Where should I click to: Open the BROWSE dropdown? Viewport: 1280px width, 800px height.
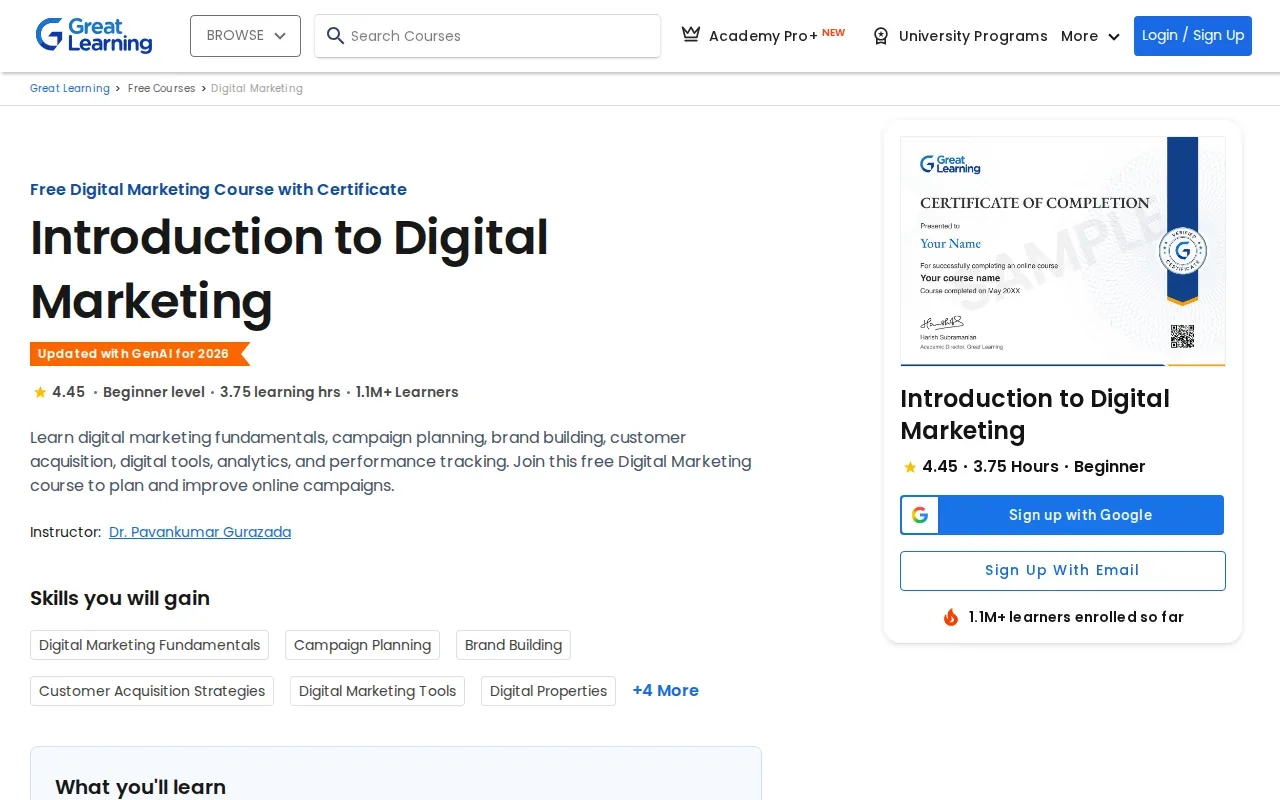(x=245, y=36)
